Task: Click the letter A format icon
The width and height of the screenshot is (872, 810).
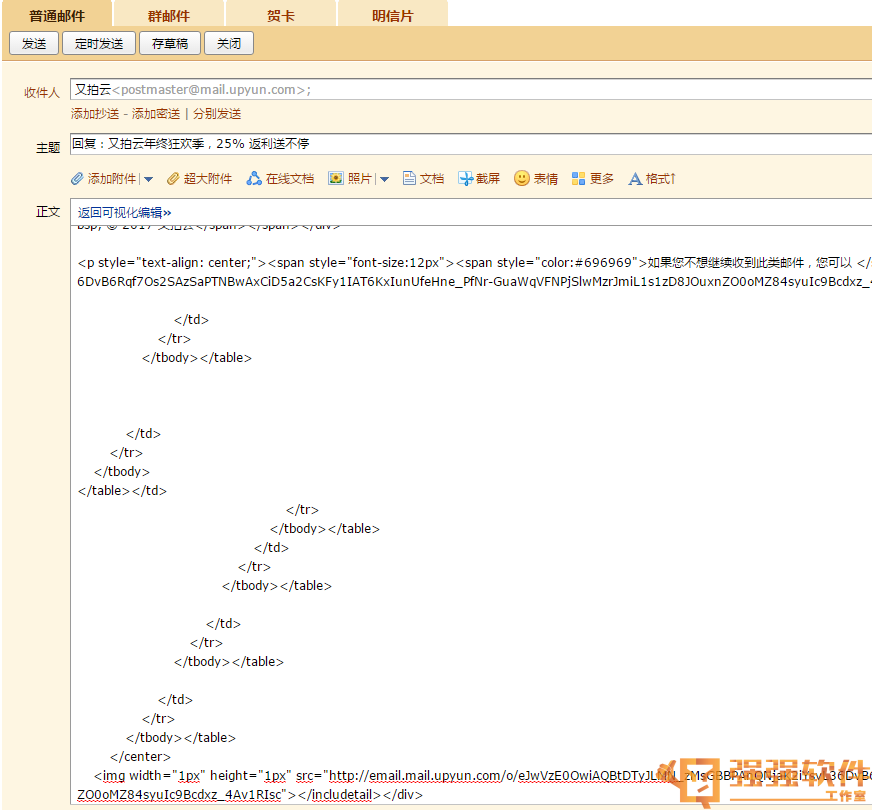Action: pos(635,179)
